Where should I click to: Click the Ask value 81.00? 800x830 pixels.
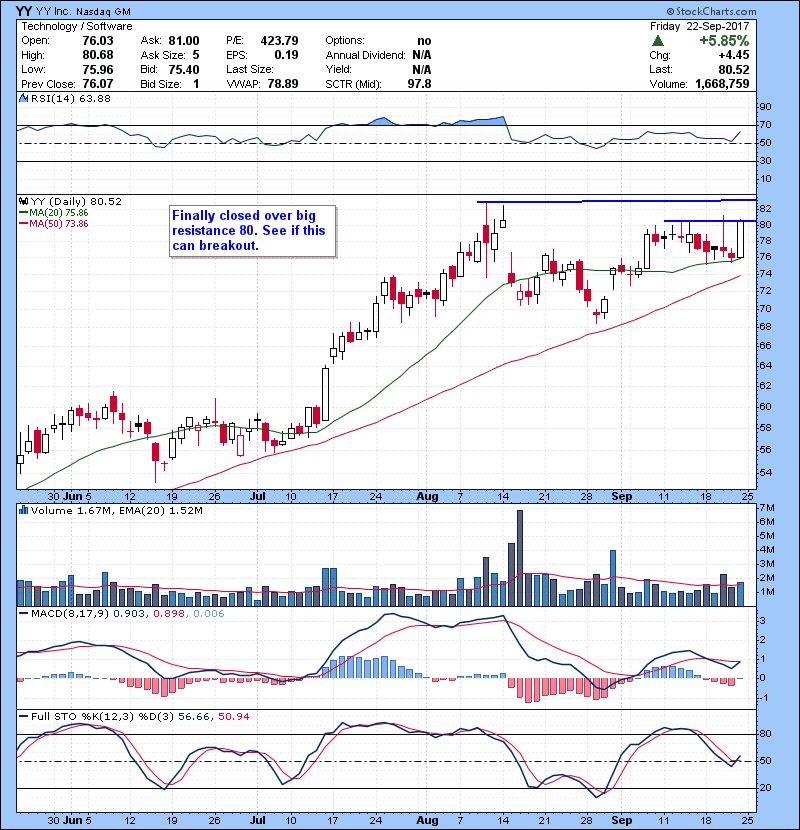click(184, 41)
